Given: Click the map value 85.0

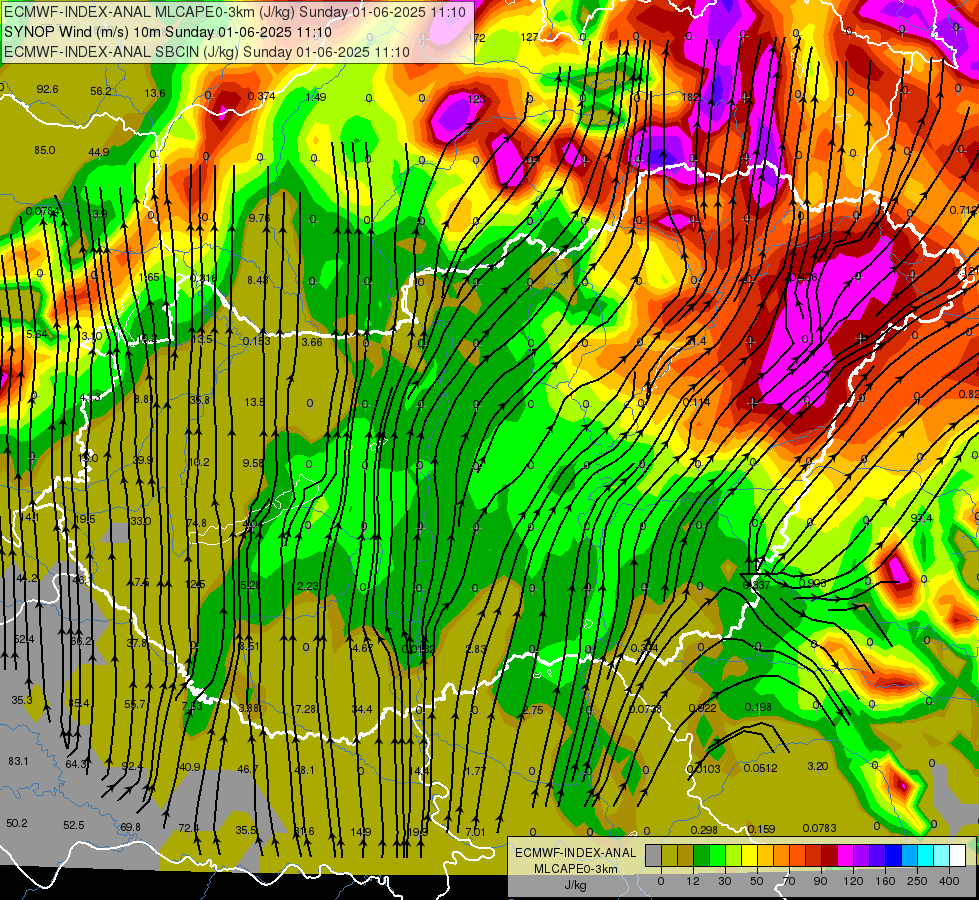Looking at the screenshot, I should (44, 150).
